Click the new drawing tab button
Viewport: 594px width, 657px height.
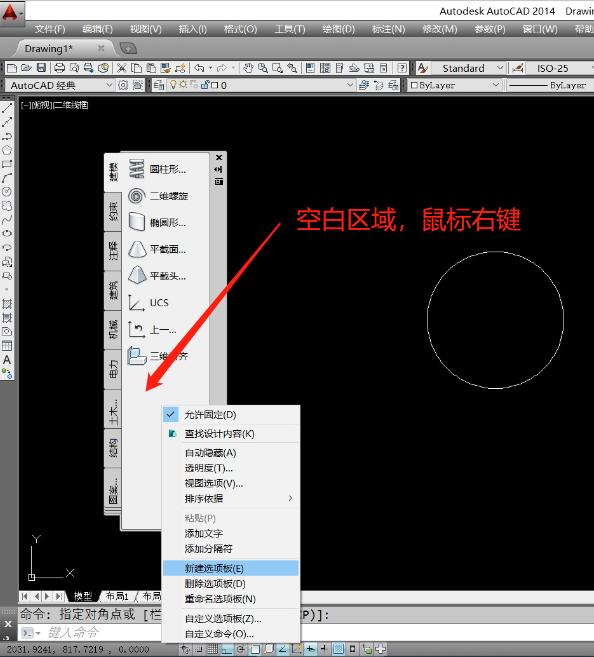click(x=128, y=49)
